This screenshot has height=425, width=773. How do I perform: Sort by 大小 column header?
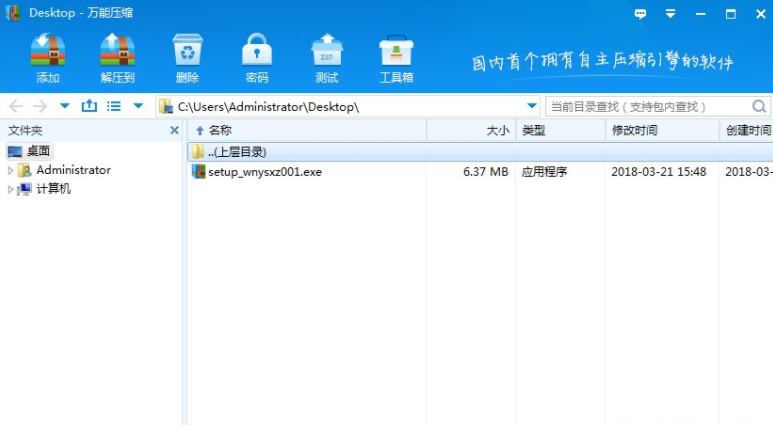coord(471,130)
